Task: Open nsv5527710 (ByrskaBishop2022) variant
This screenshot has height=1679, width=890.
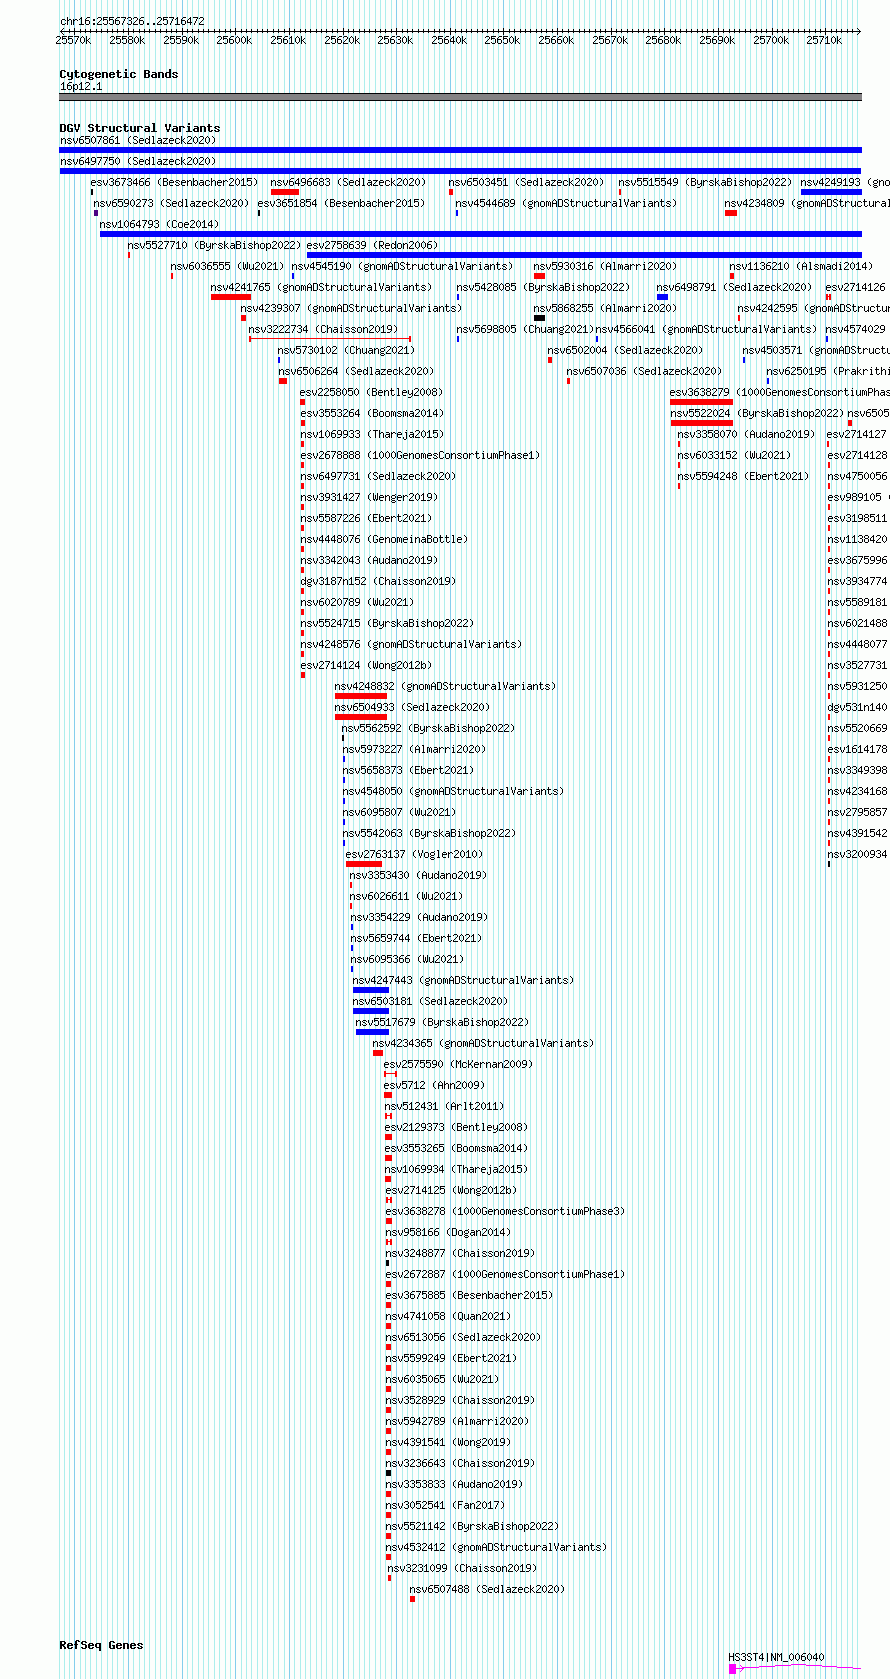Action: (214, 245)
